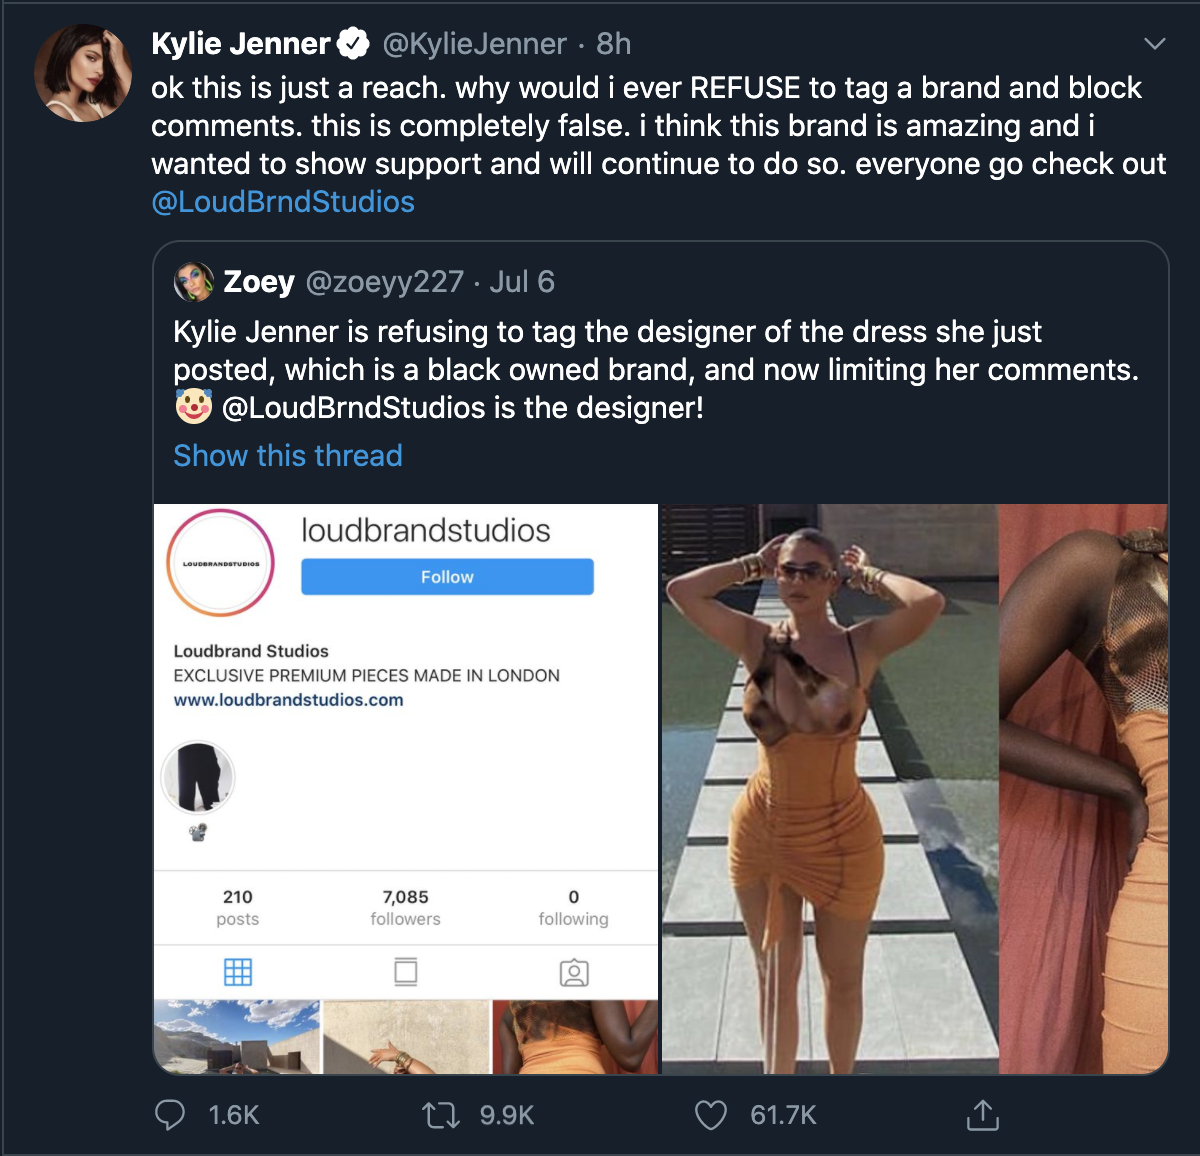Open the tweet author's profile picture
The height and width of the screenshot is (1156, 1200).
click(83, 74)
